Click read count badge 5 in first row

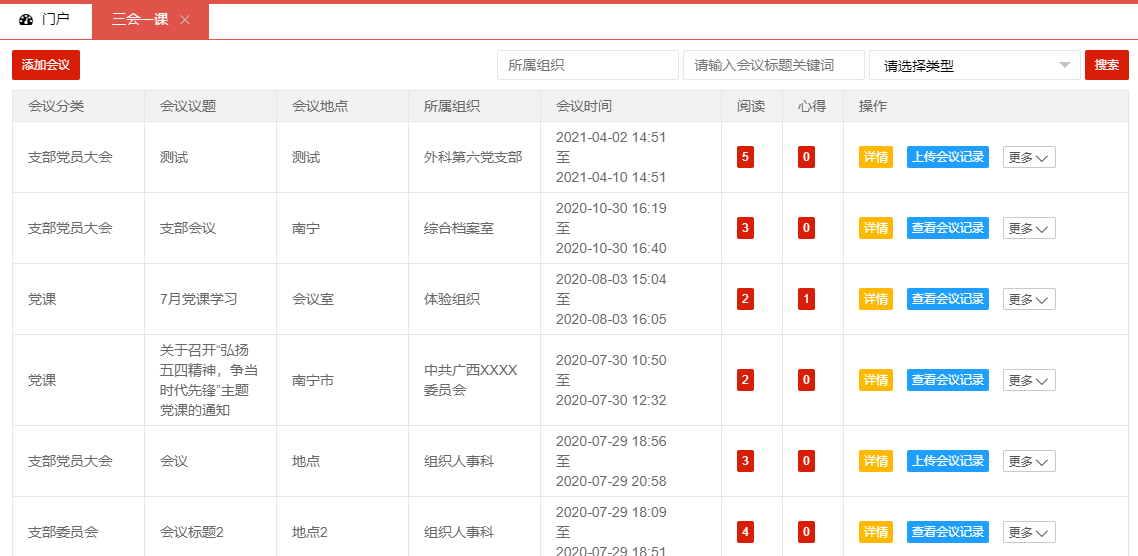click(x=745, y=157)
